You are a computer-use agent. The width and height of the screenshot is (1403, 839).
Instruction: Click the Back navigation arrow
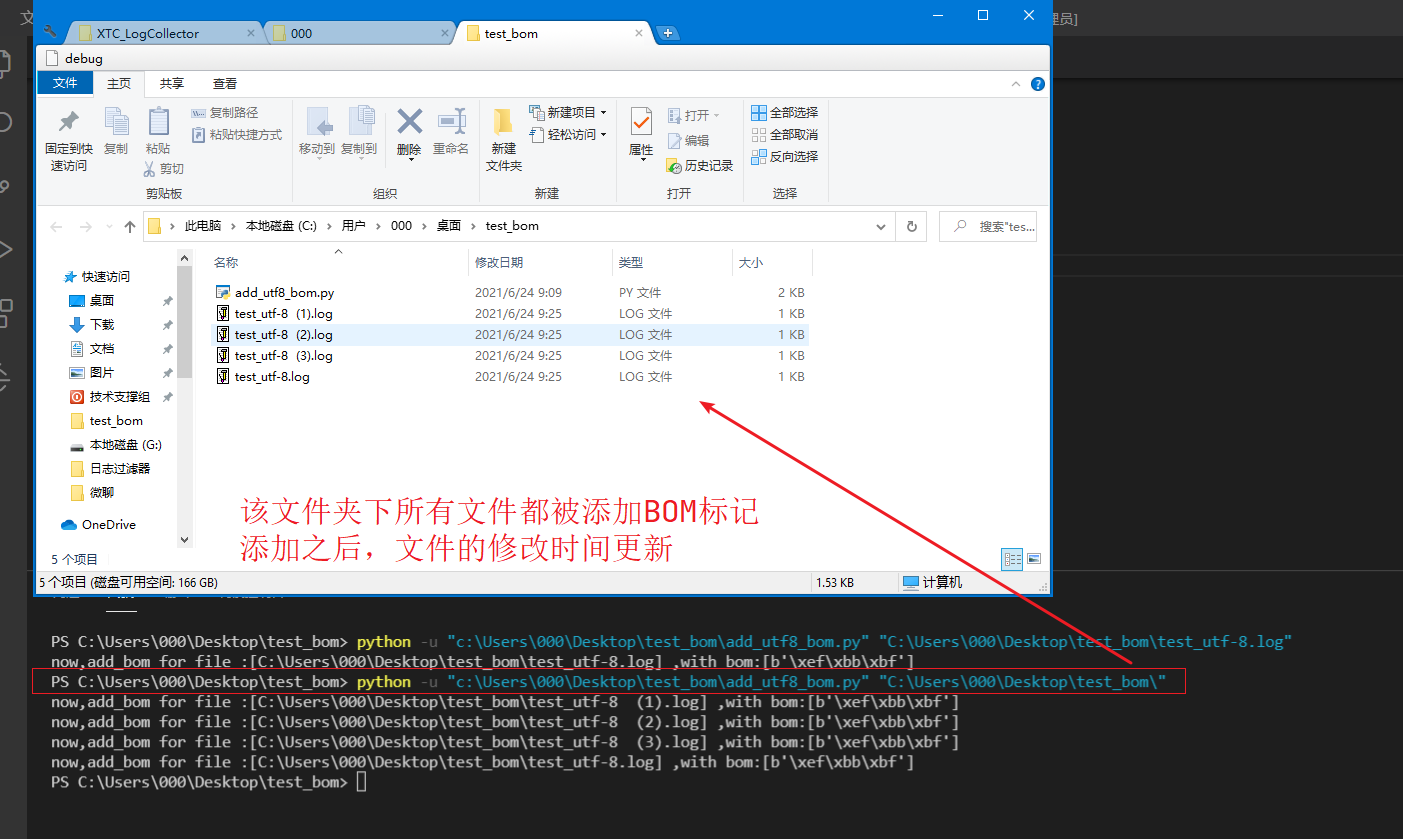pyautogui.click(x=57, y=227)
